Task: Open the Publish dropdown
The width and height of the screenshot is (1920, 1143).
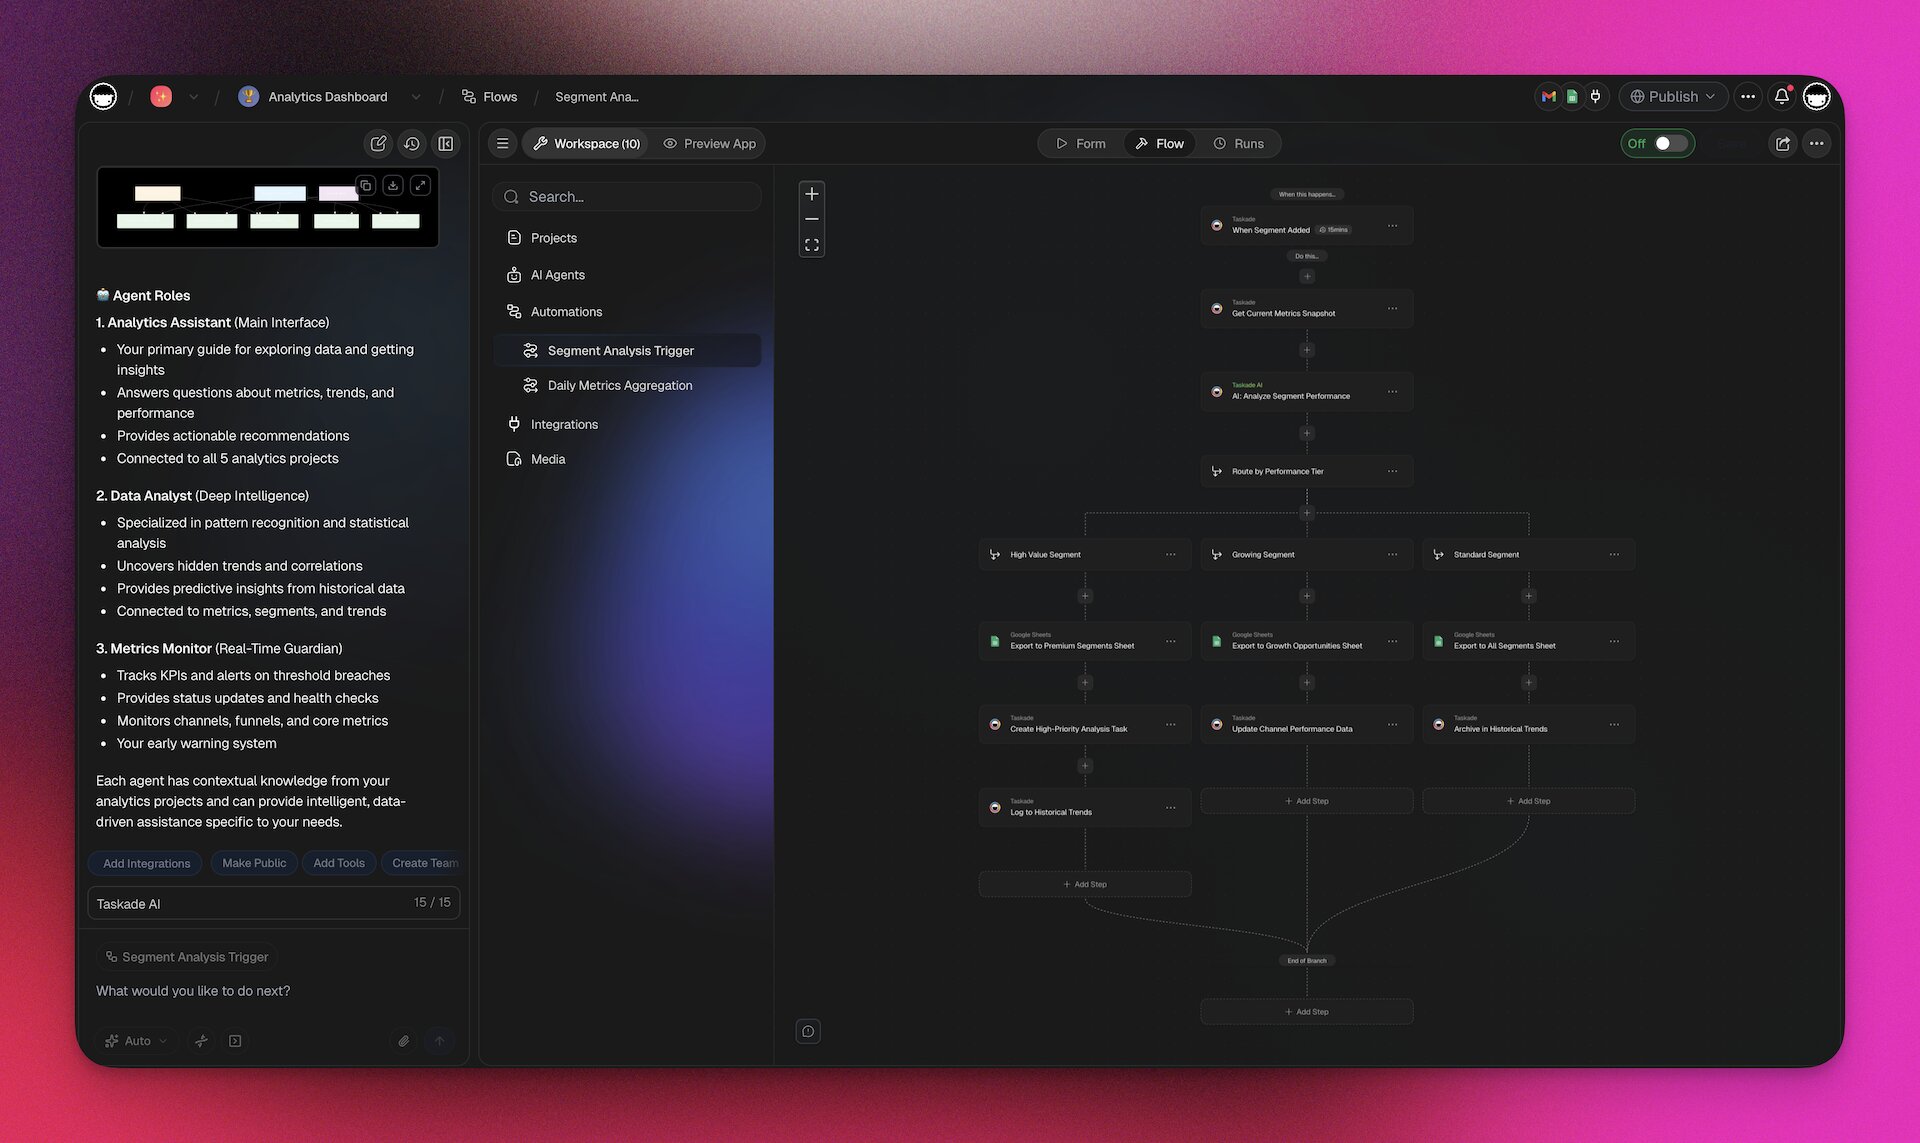Action: tap(1672, 97)
